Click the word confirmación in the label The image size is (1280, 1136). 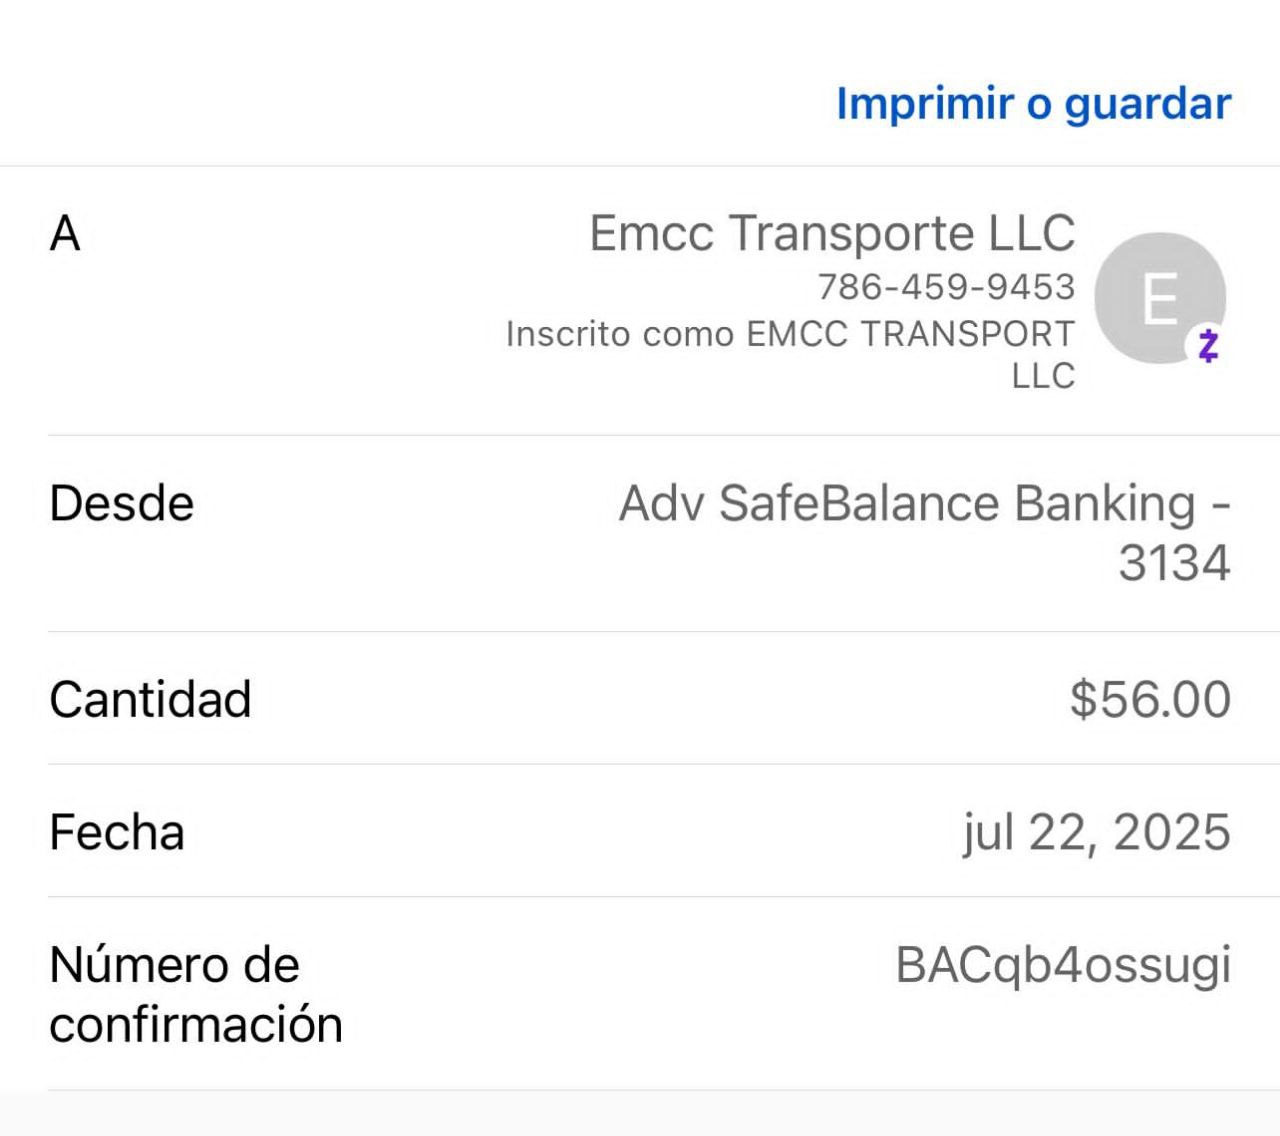(x=196, y=1025)
